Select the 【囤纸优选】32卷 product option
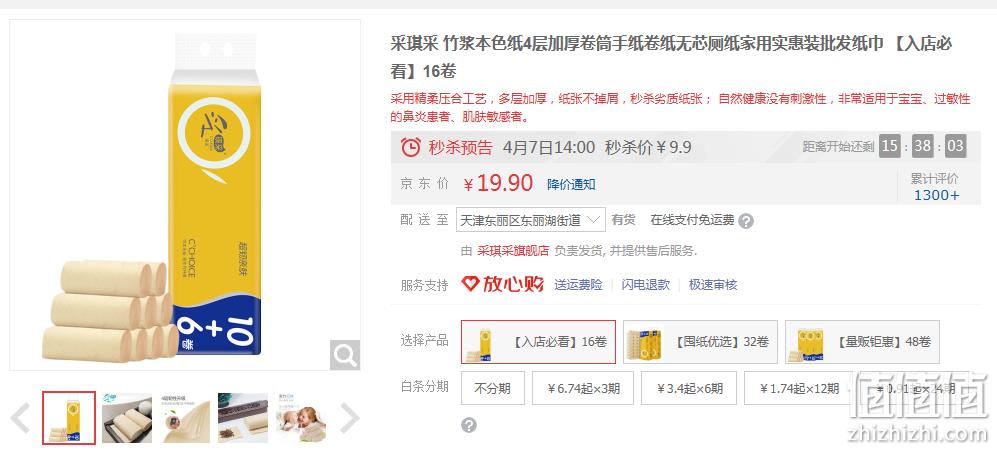 700,342
